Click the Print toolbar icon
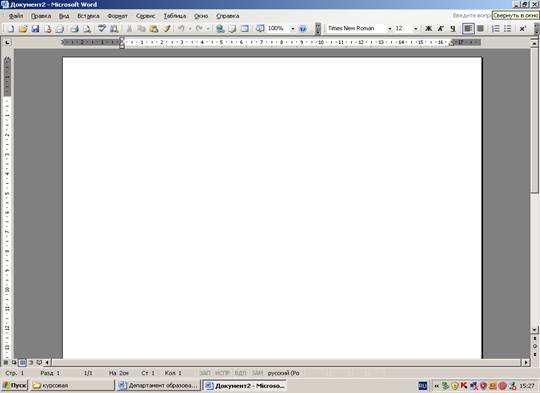Screen dimensions: 540x393 [x=74, y=29]
